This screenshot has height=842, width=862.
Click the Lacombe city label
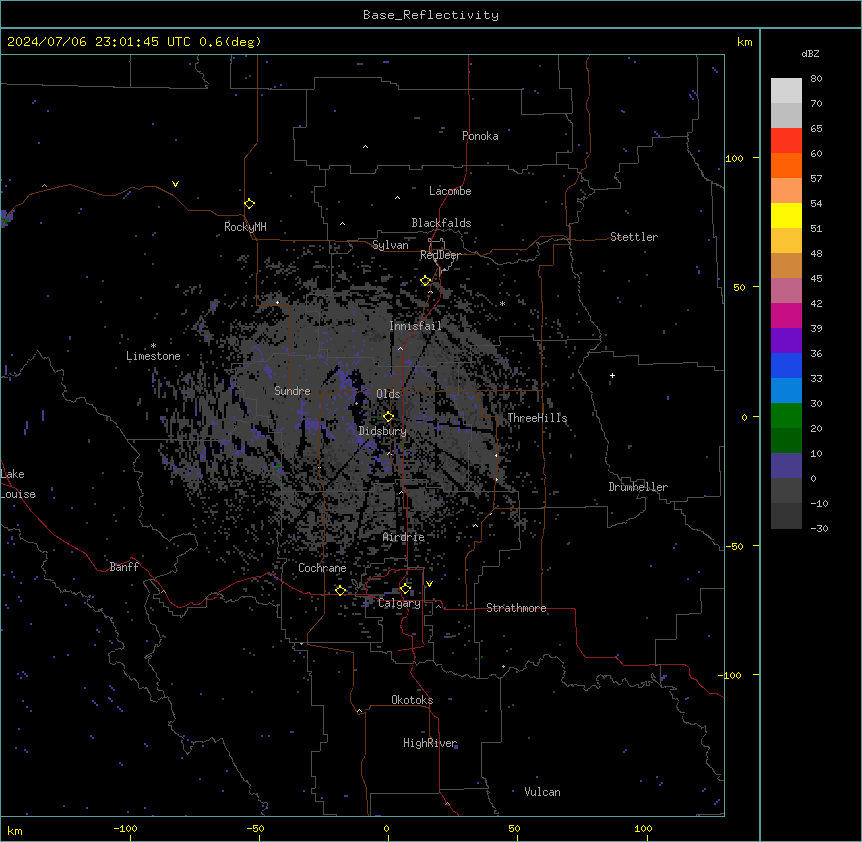[450, 191]
